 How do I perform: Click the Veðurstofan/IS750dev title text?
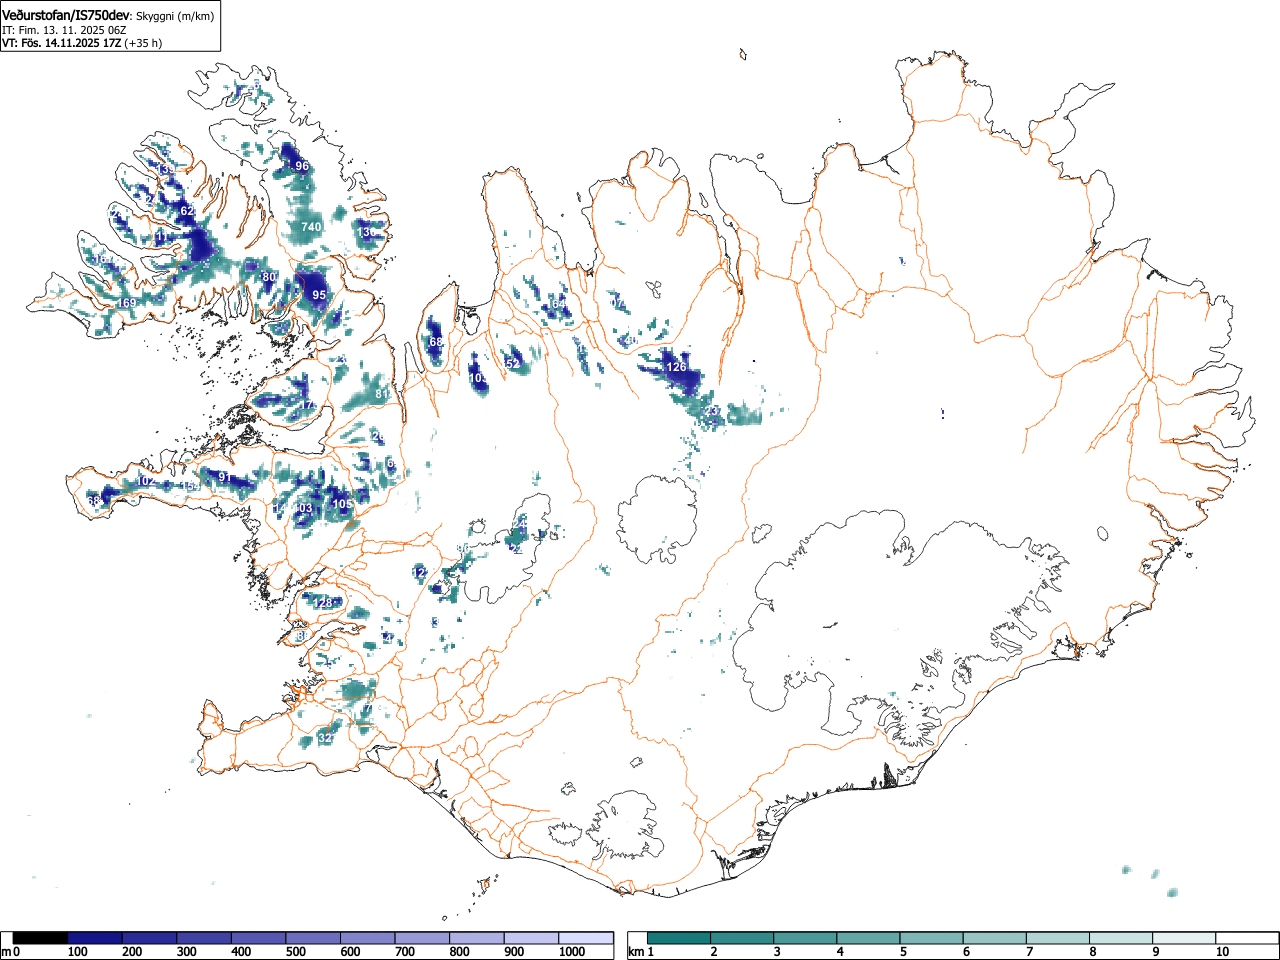click(66, 15)
